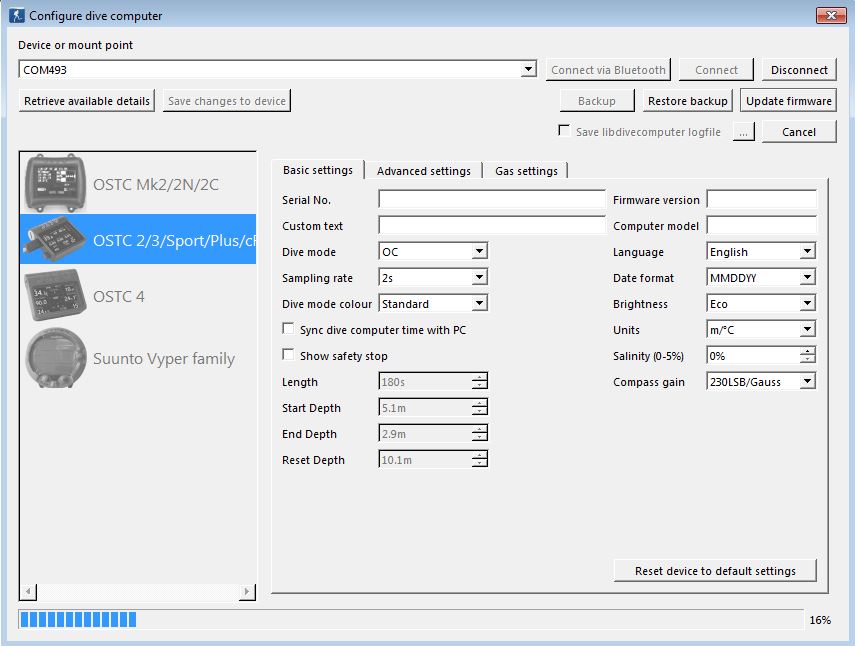Check Save libdivecomputer logfile option
The image size is (855, 646).
[x=565, y=131]
